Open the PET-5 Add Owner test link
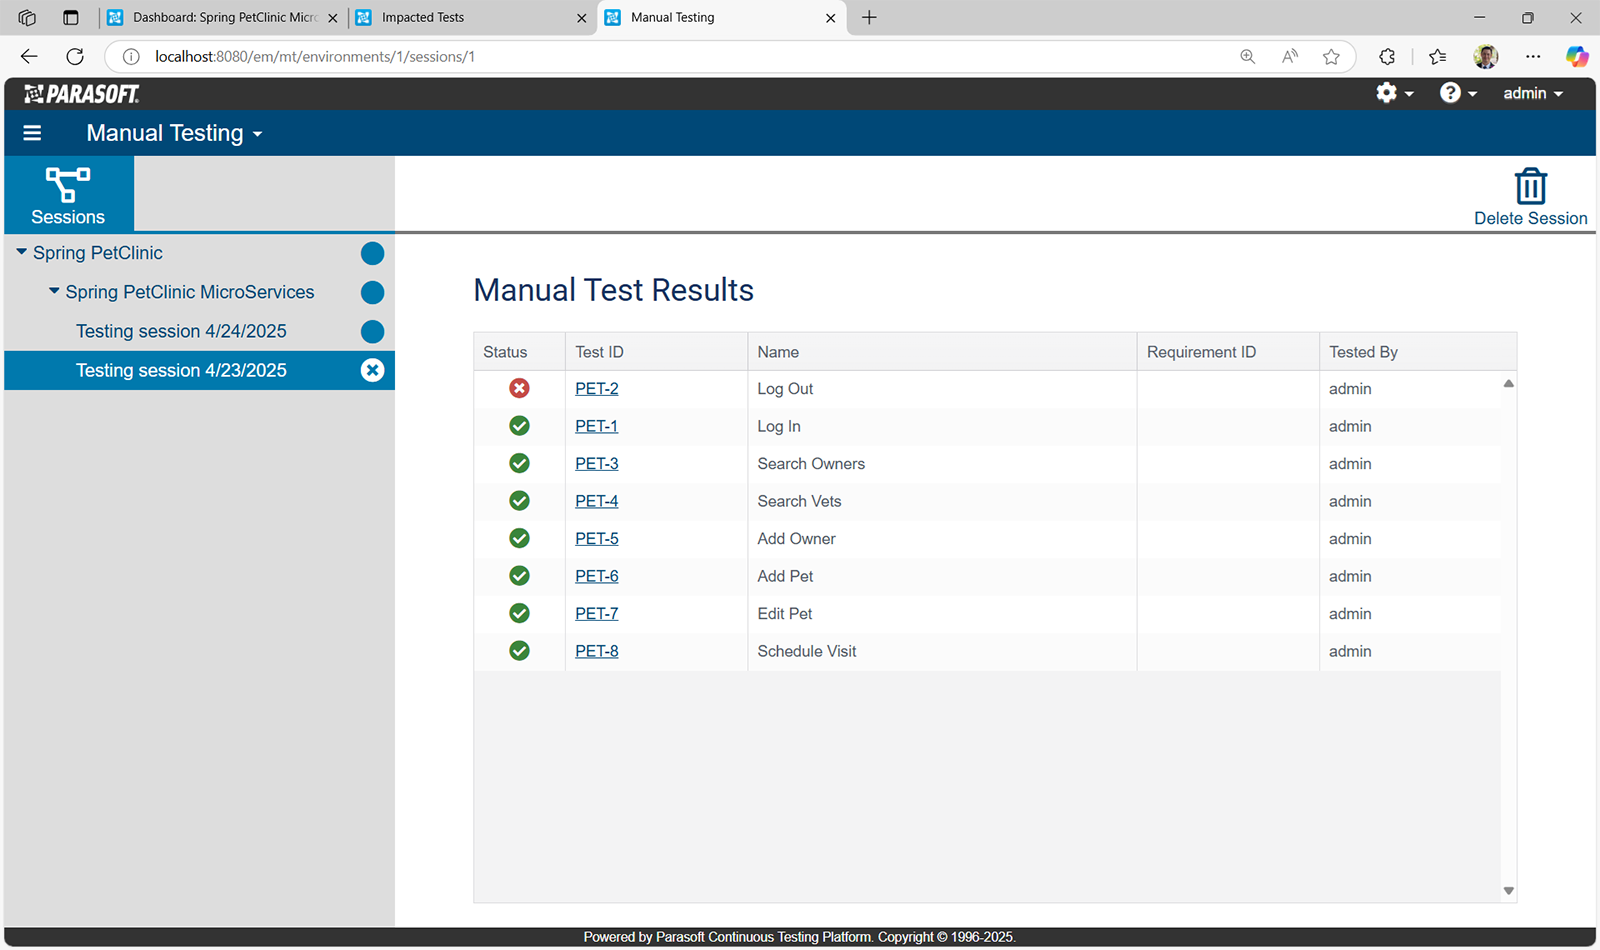The width and height of the screenshot is (1600, 950). click(596, 538)
